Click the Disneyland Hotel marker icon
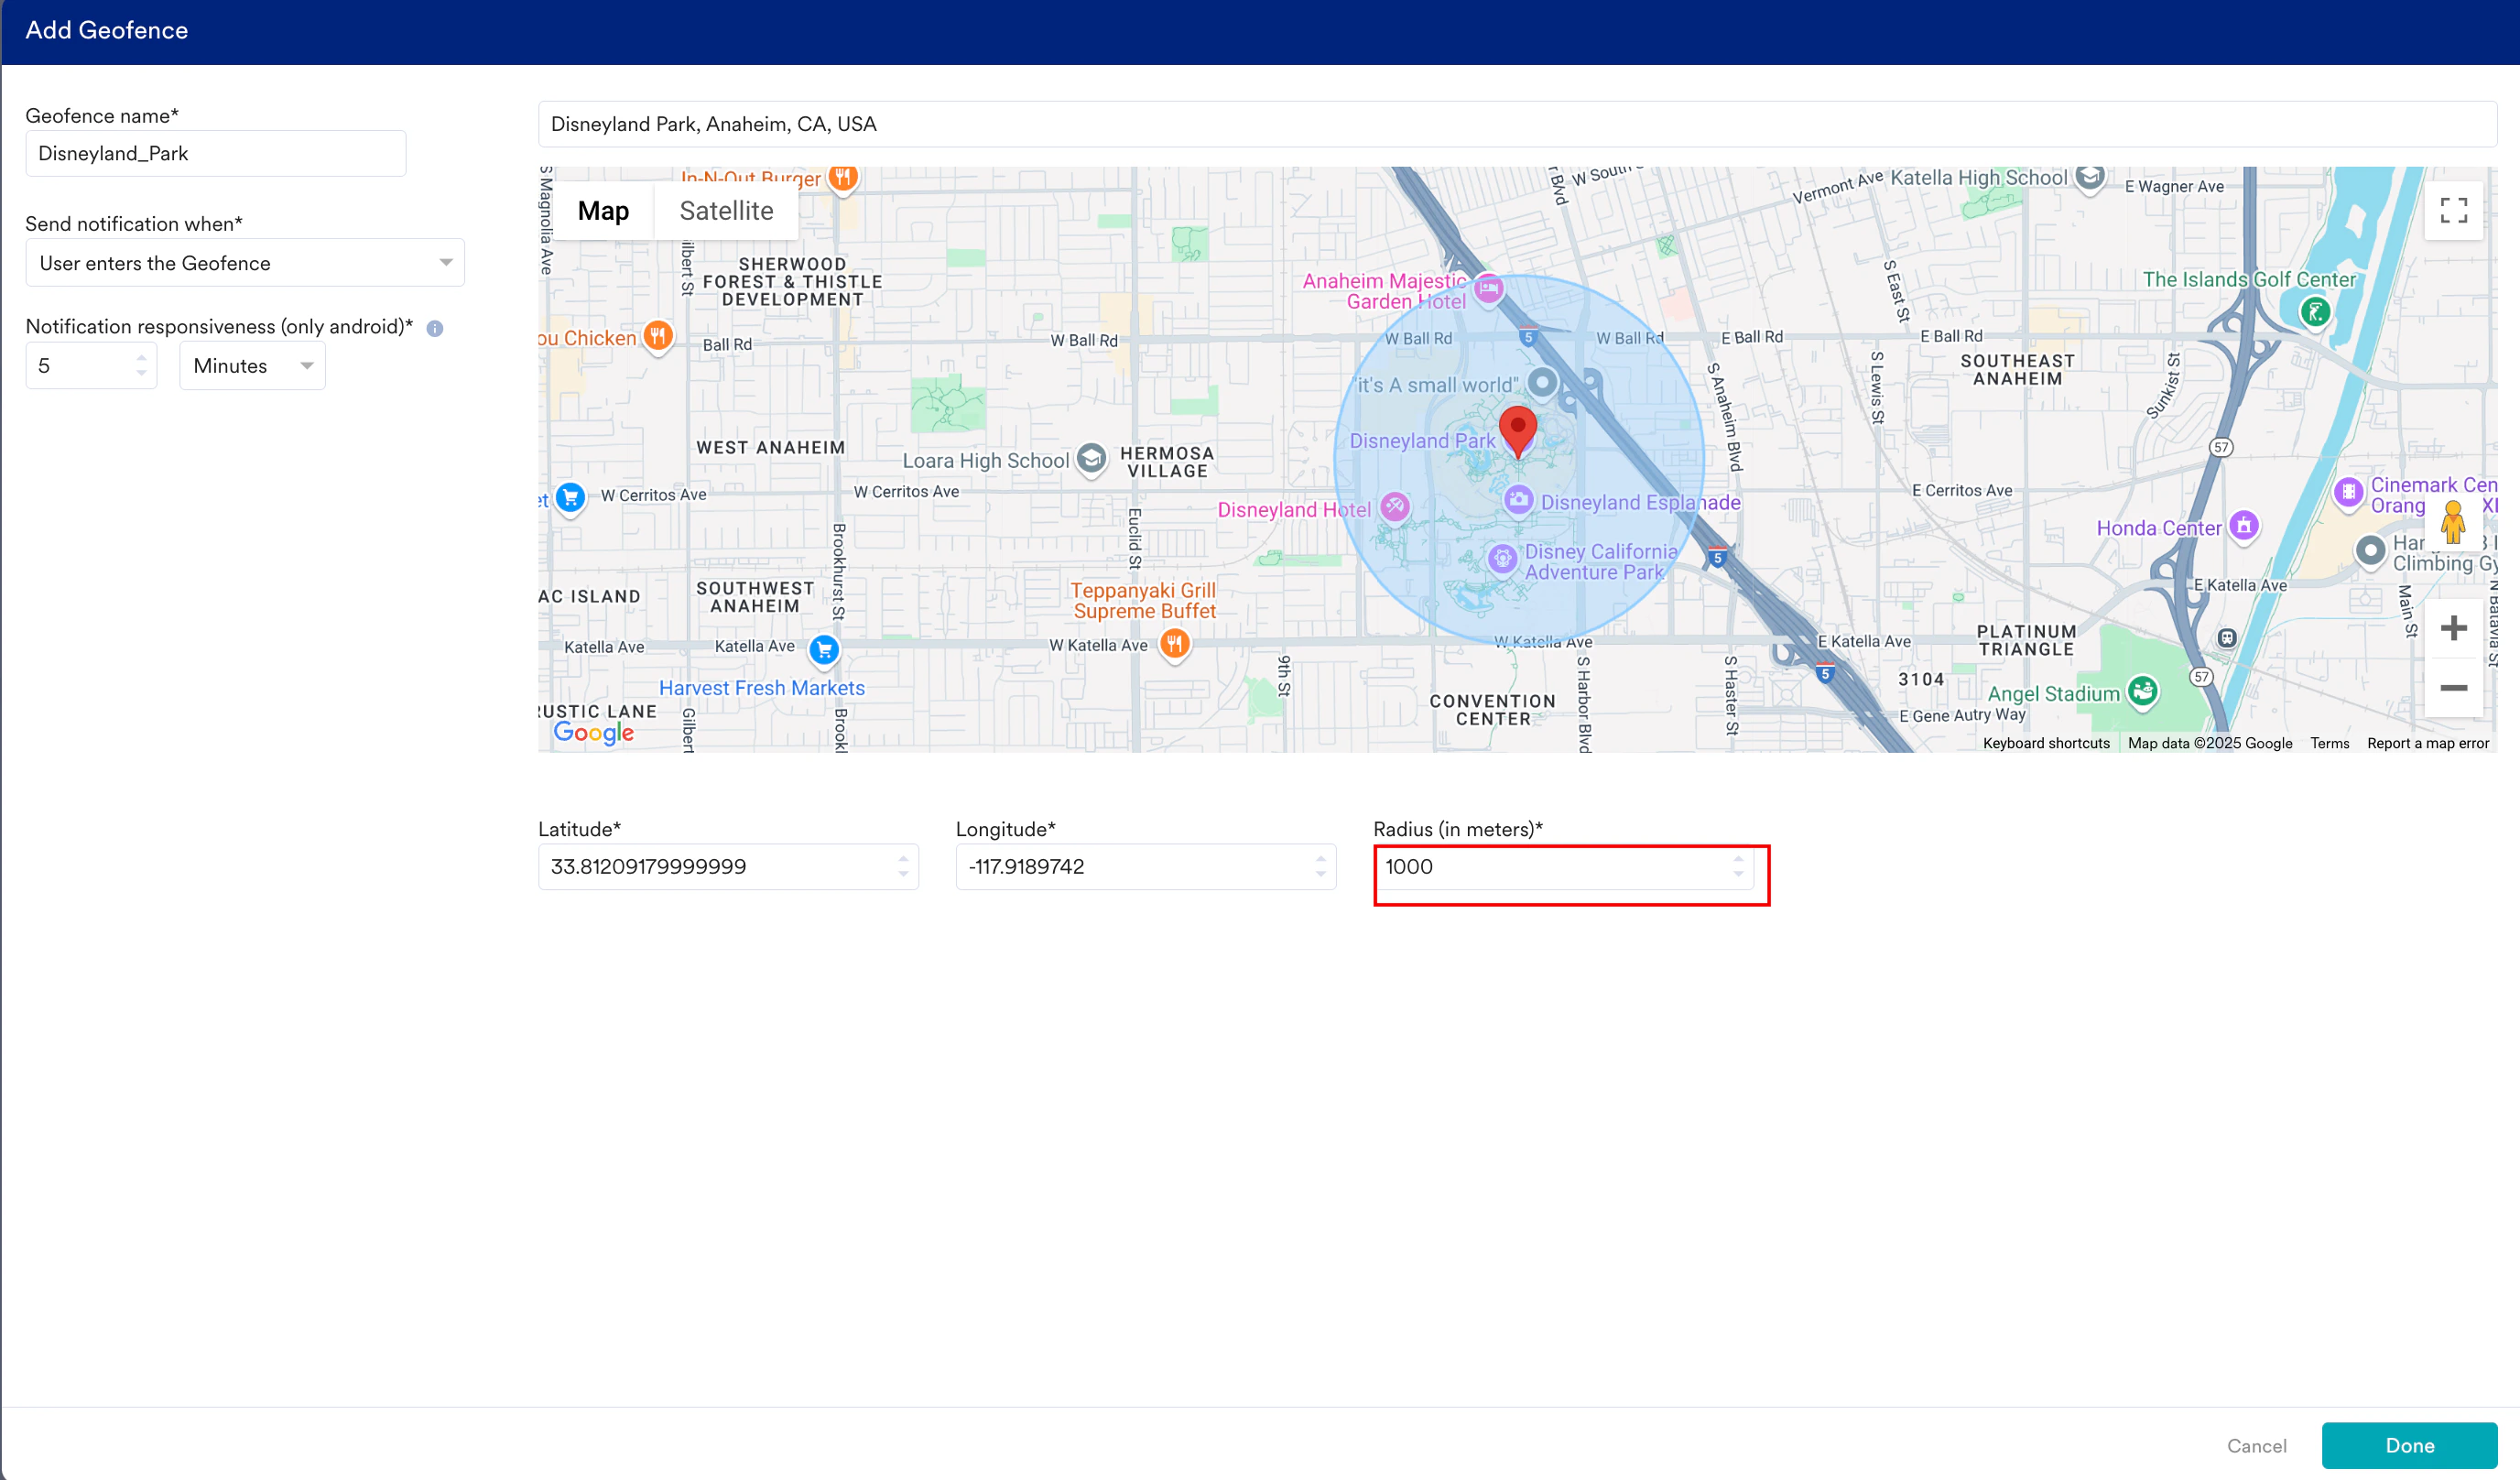The height and width of the screenshot is (1480, 2520). coord(1395,507)
